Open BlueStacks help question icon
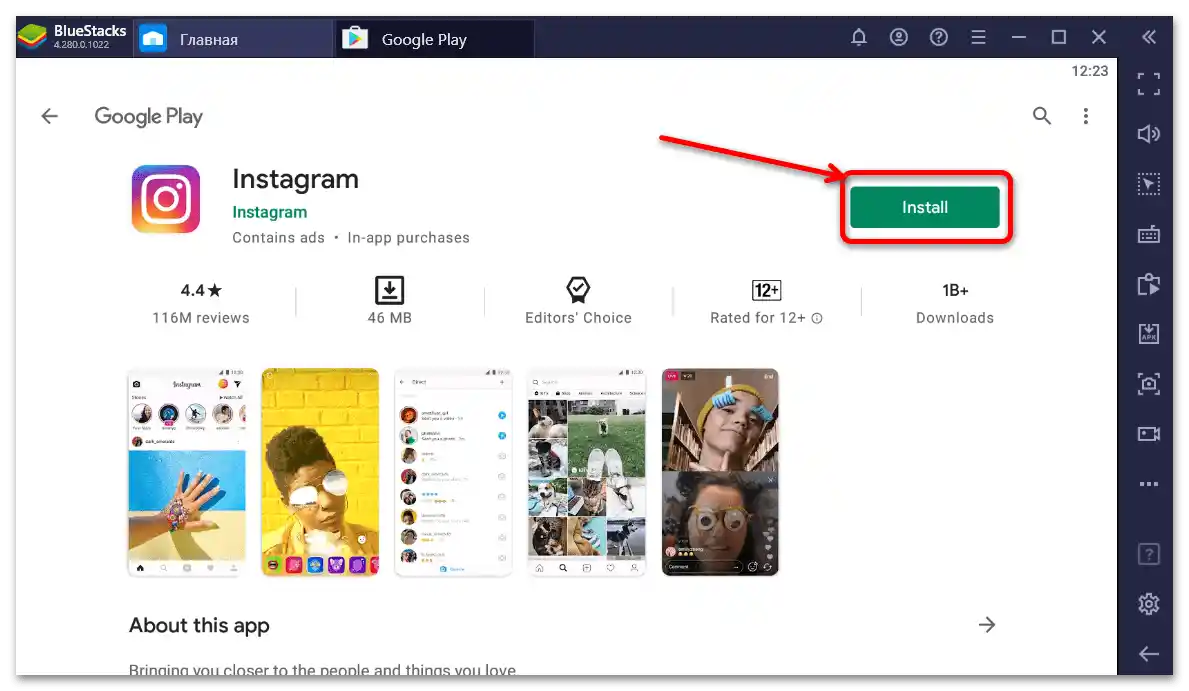The height and width of the screenshot is (691, 1189). 939,37
